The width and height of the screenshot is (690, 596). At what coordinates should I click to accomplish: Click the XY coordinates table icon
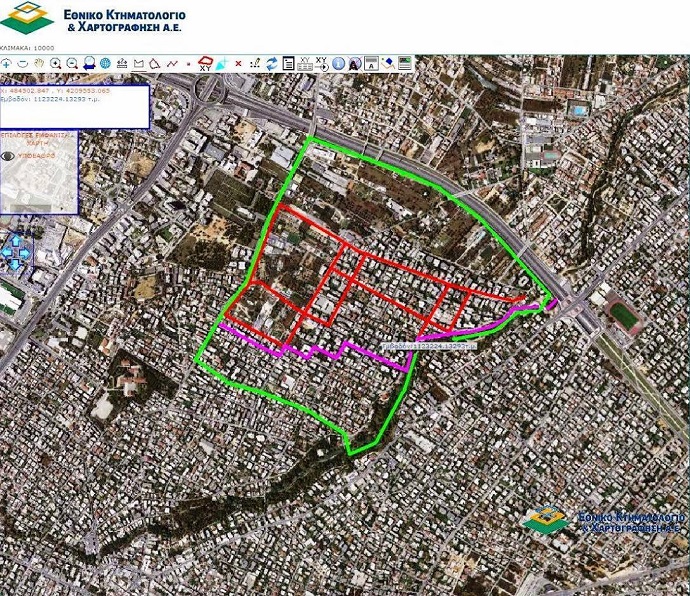point(305,63)
